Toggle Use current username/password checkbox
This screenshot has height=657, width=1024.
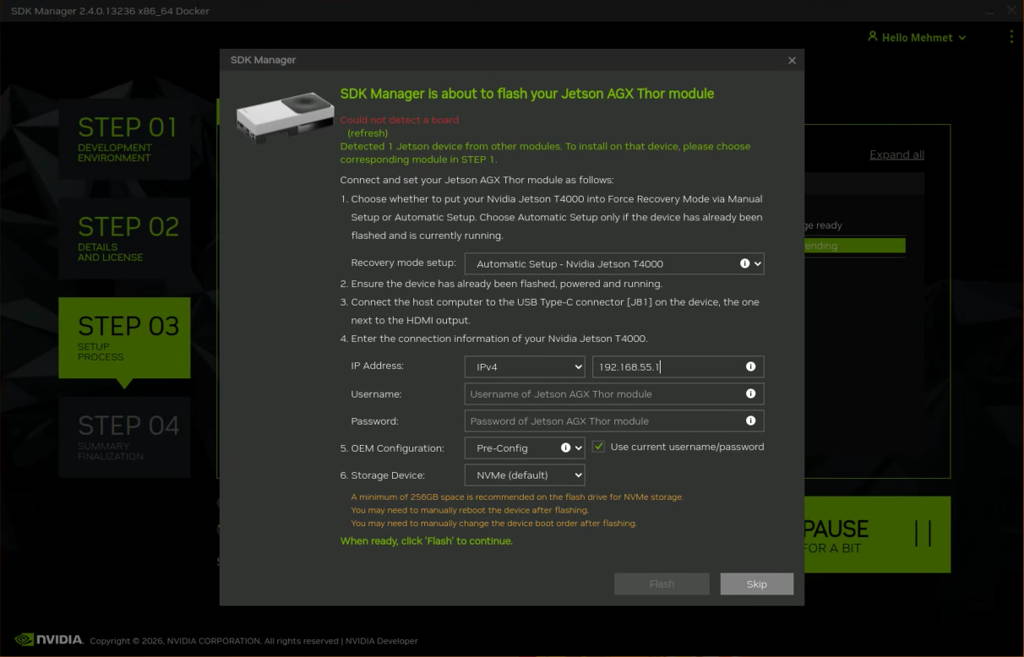[x=598, y=447]
